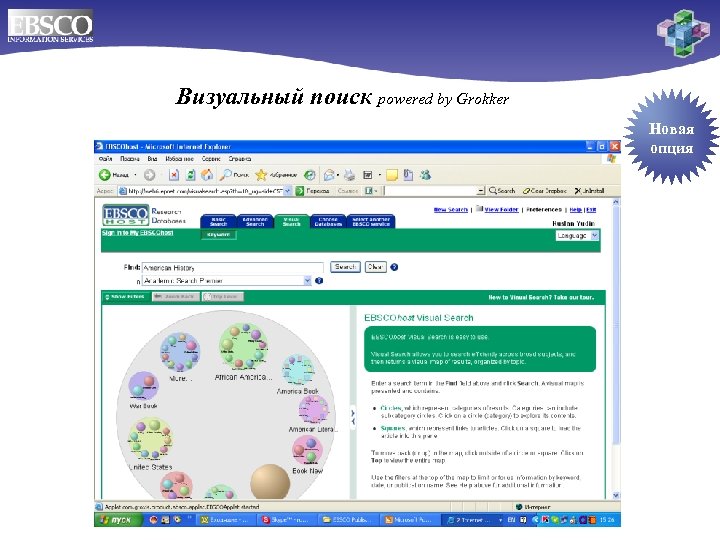Select the Book New category circle
720x540 pixels.
(308, 450)
